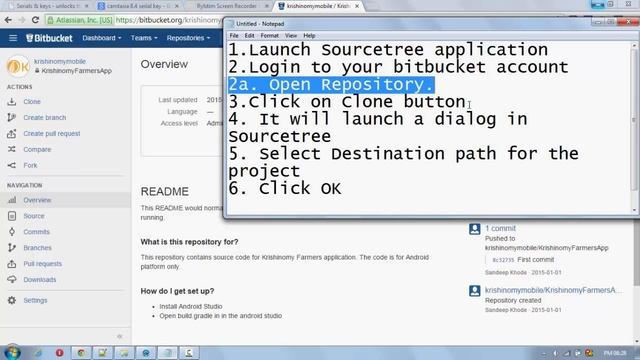Click the Source file icon
This screenshot has height=360, width=640.
click(12, 216)
